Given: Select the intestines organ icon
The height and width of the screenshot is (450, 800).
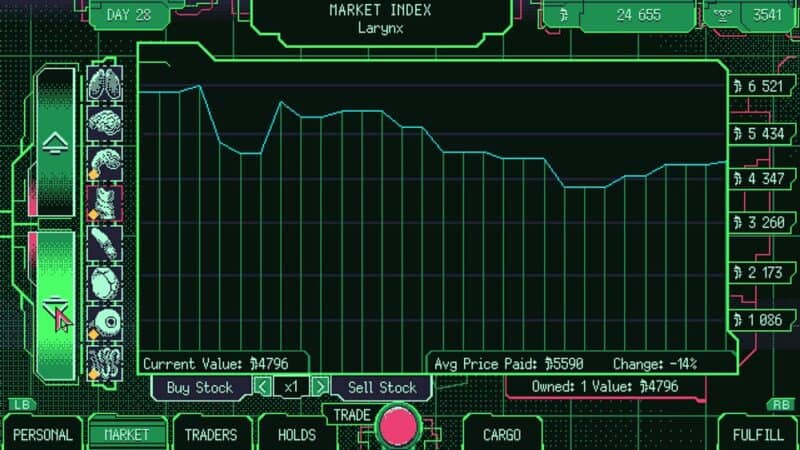Looking at the screenshot, I should (x=105, y=361).
